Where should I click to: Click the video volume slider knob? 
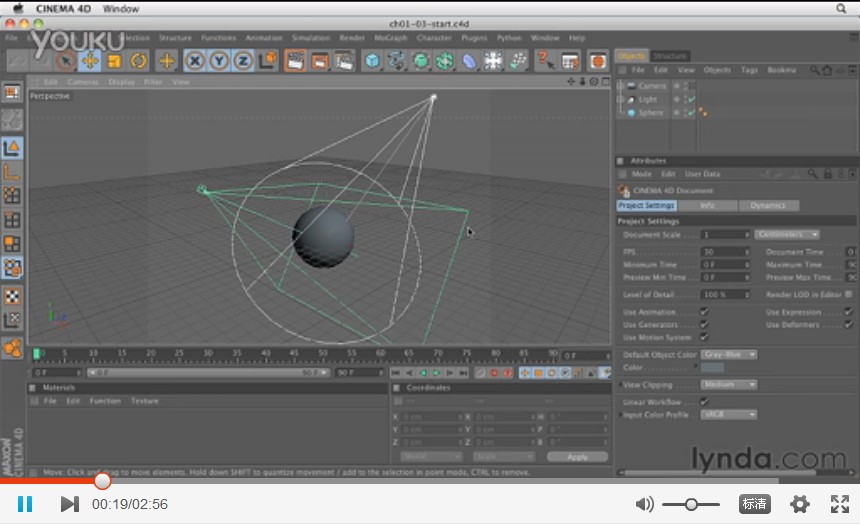tap(691, 504)
